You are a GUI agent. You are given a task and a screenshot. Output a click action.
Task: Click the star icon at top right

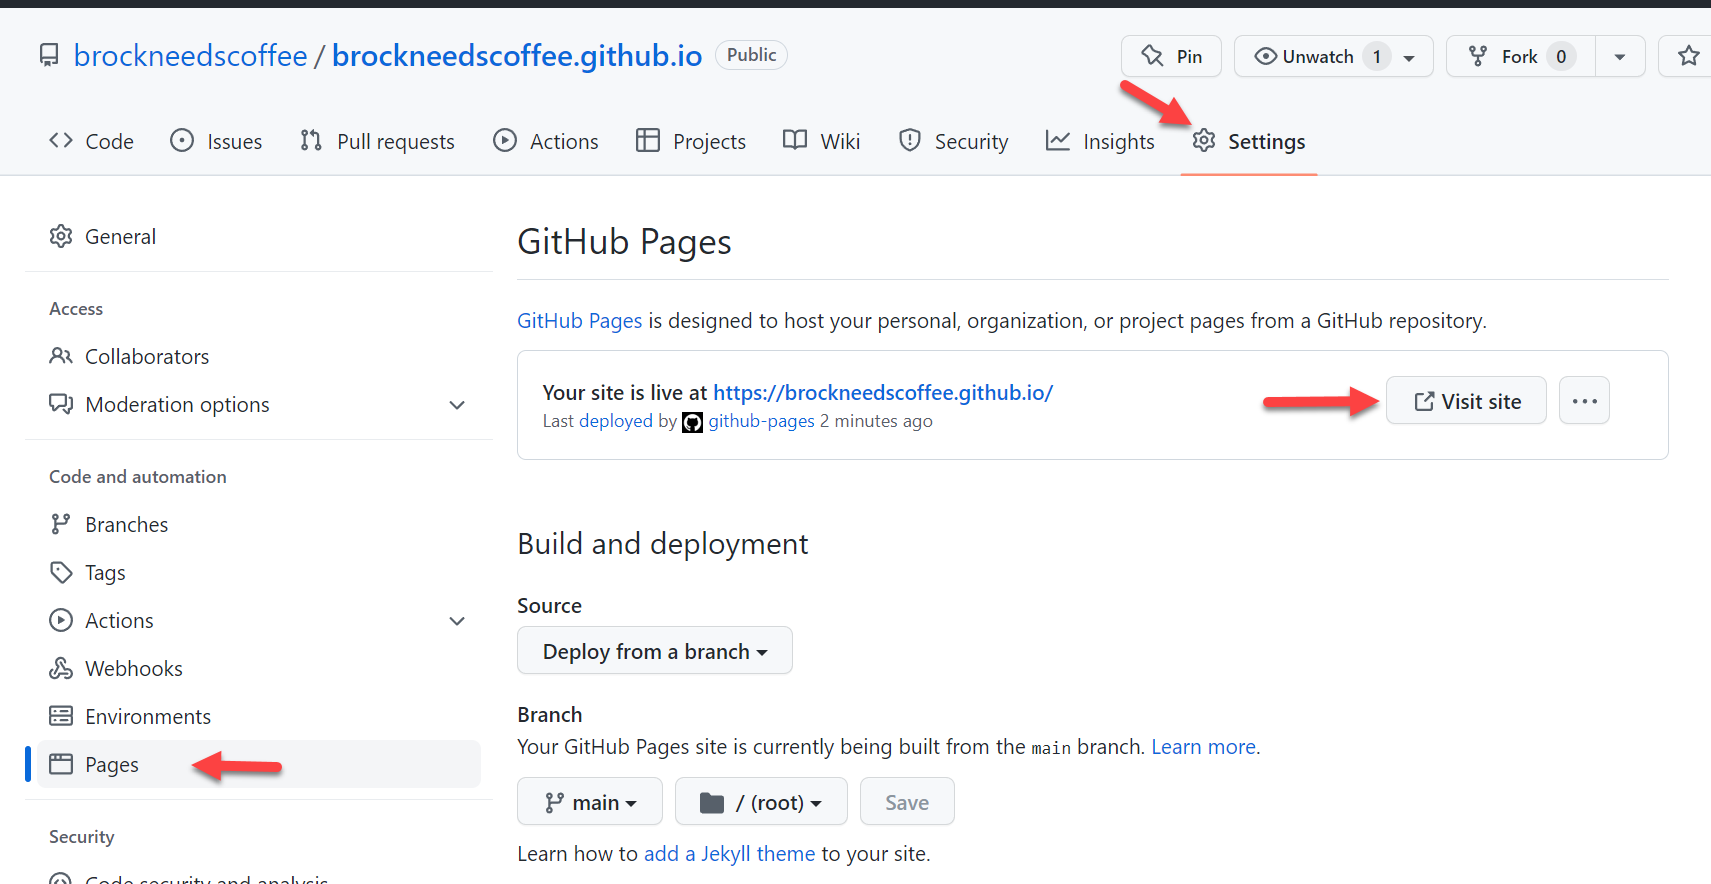[x=1689, y=56]
